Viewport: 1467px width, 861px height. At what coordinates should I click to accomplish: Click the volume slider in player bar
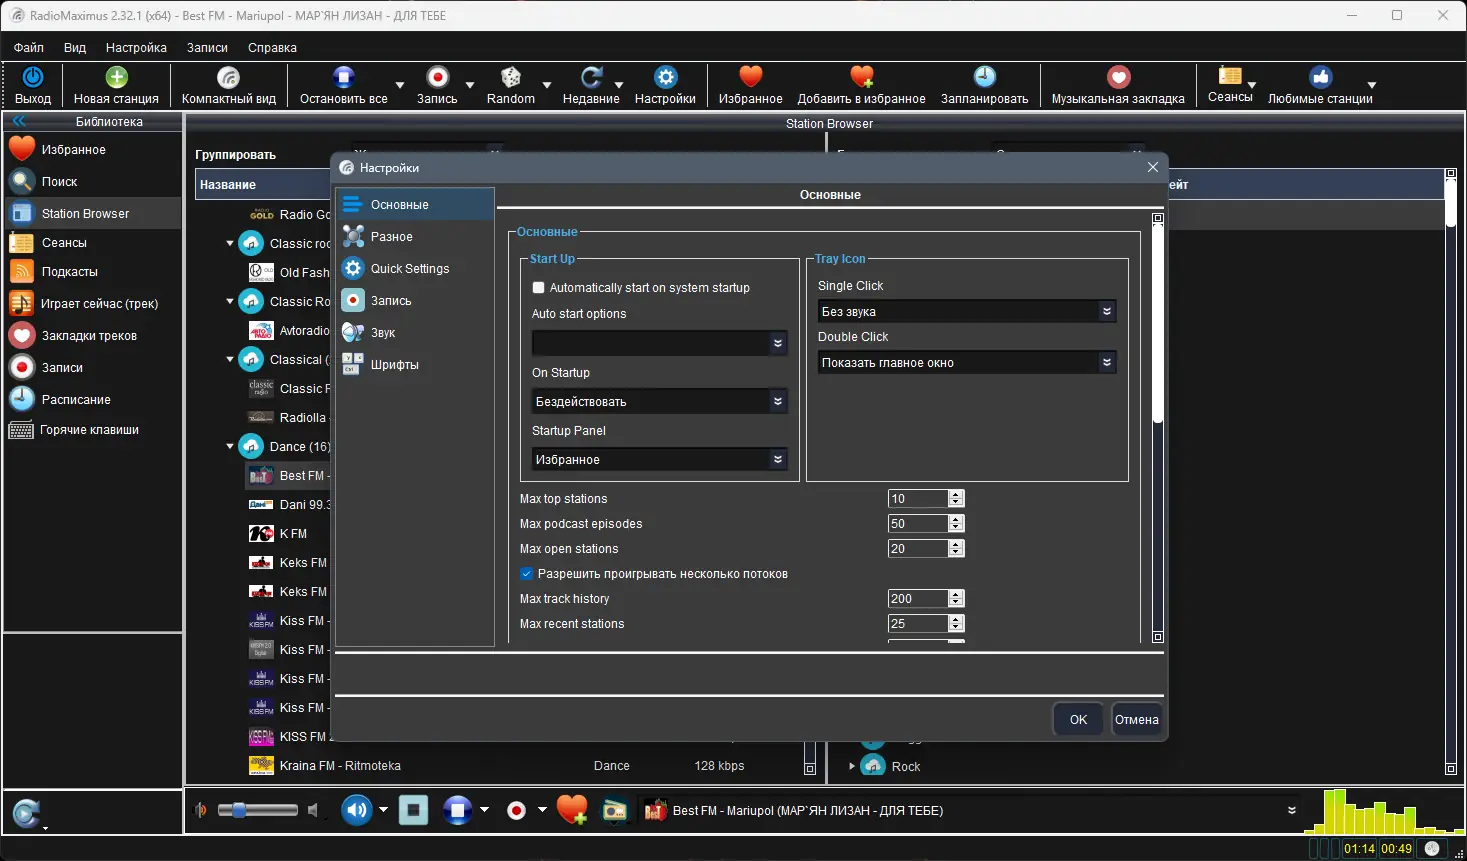tap(258, 810)
